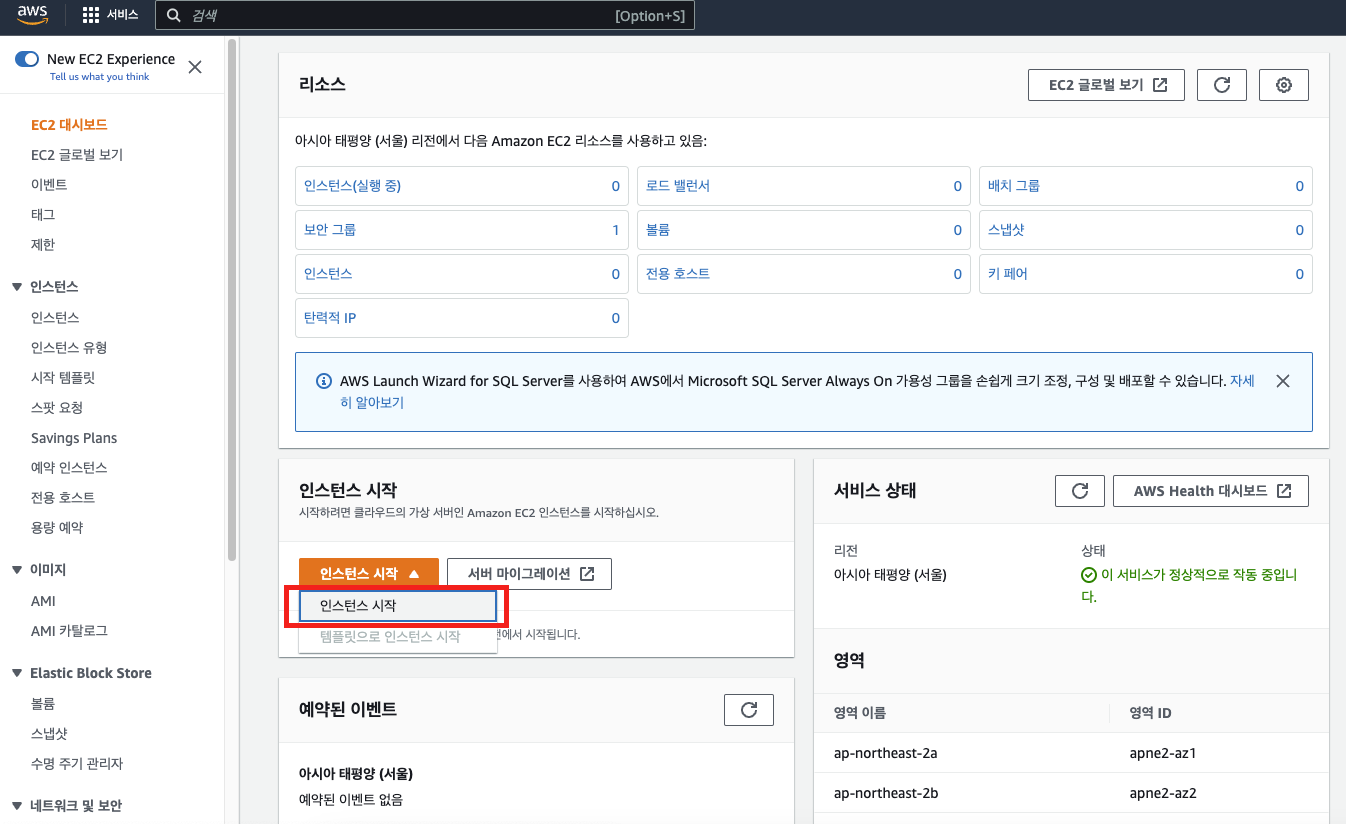The width and height of the screenshot is (1346, 824).
Task: Click the info icon in Launch Wizard banner
Action: [323, 381]
